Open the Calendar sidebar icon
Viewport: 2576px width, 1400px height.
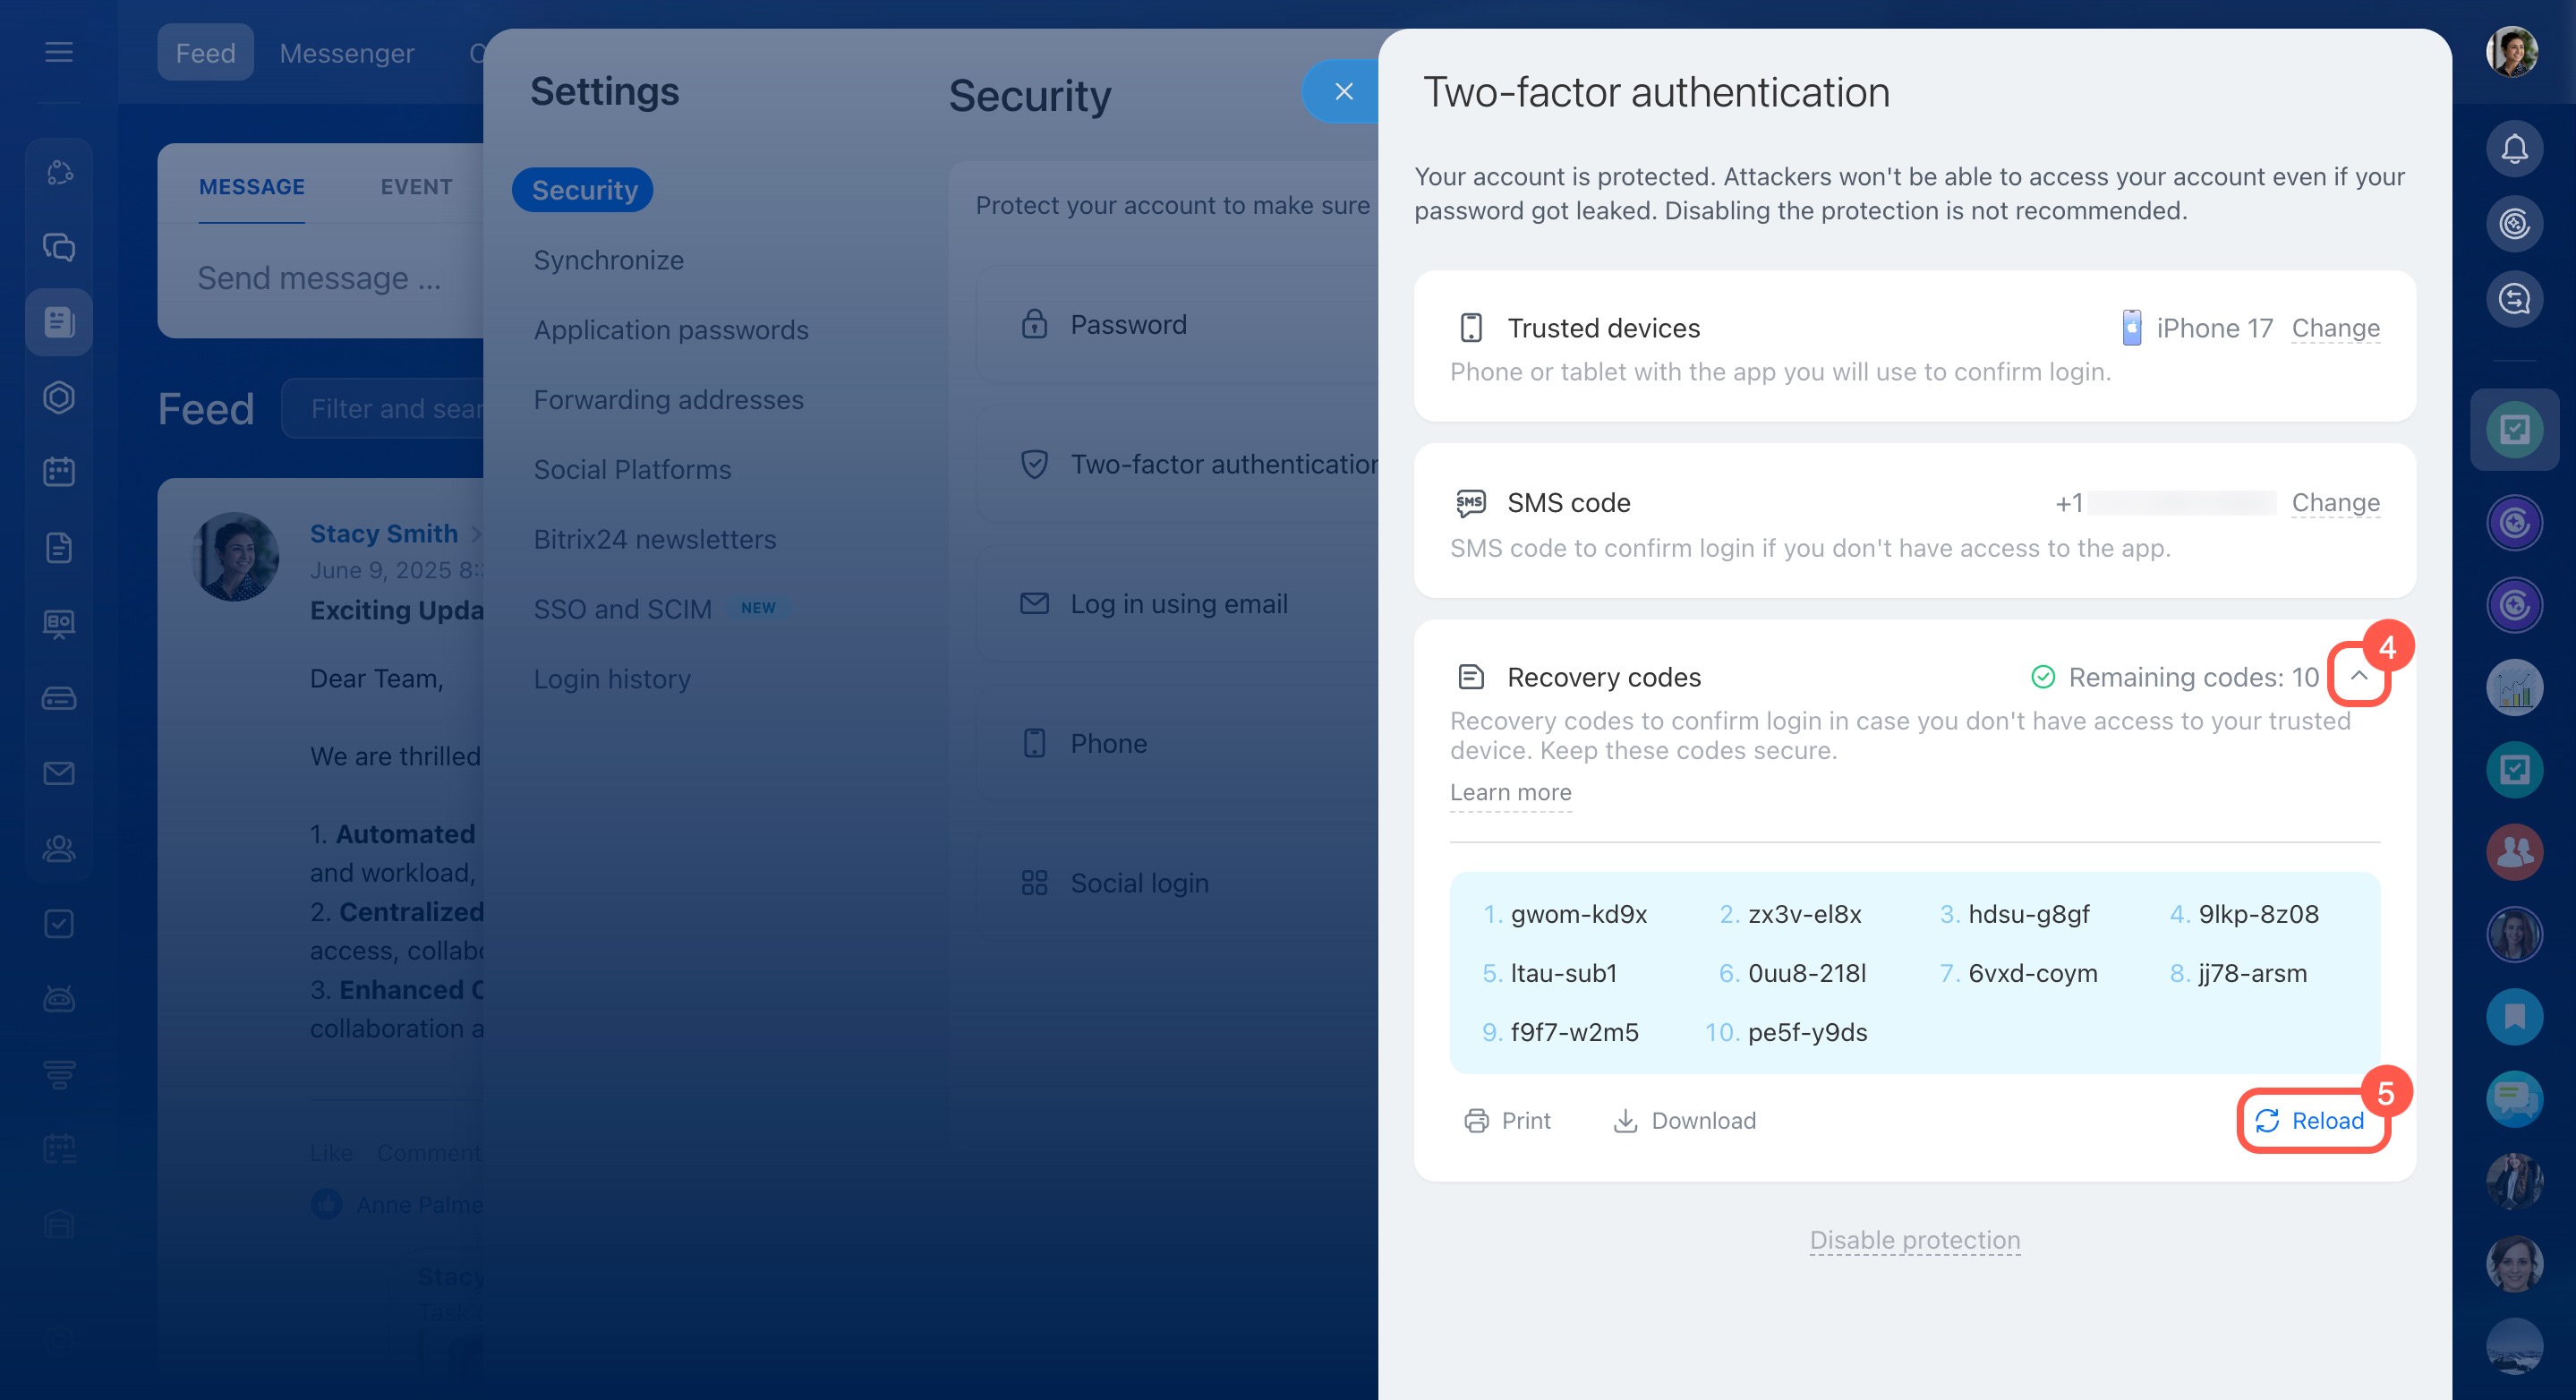(59, 472)
